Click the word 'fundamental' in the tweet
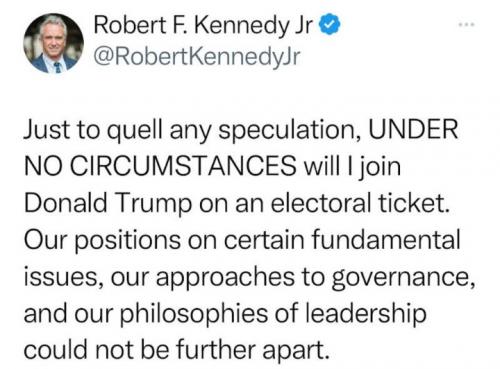 [x=385, y=239]
